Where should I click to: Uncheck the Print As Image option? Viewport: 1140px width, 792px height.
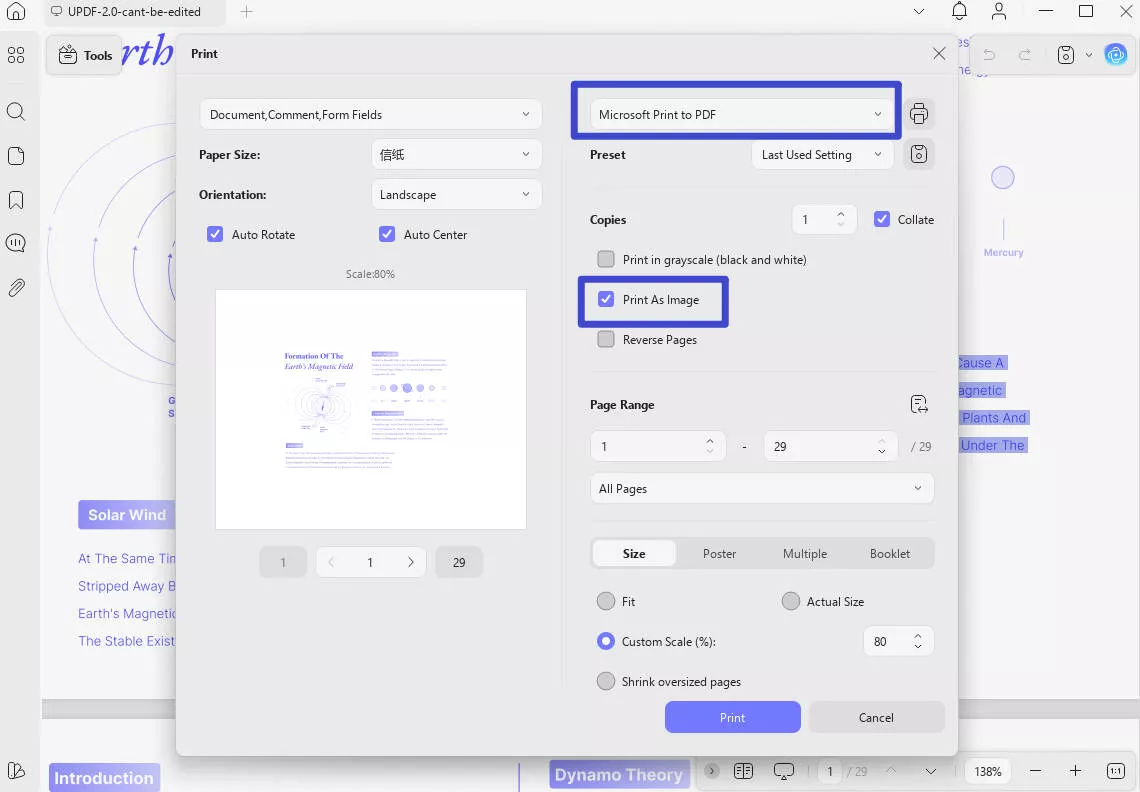click(606, 300)
